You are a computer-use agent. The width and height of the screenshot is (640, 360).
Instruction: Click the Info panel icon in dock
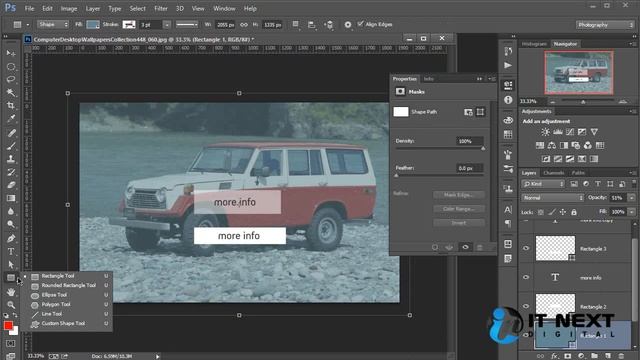coord(508,100)
